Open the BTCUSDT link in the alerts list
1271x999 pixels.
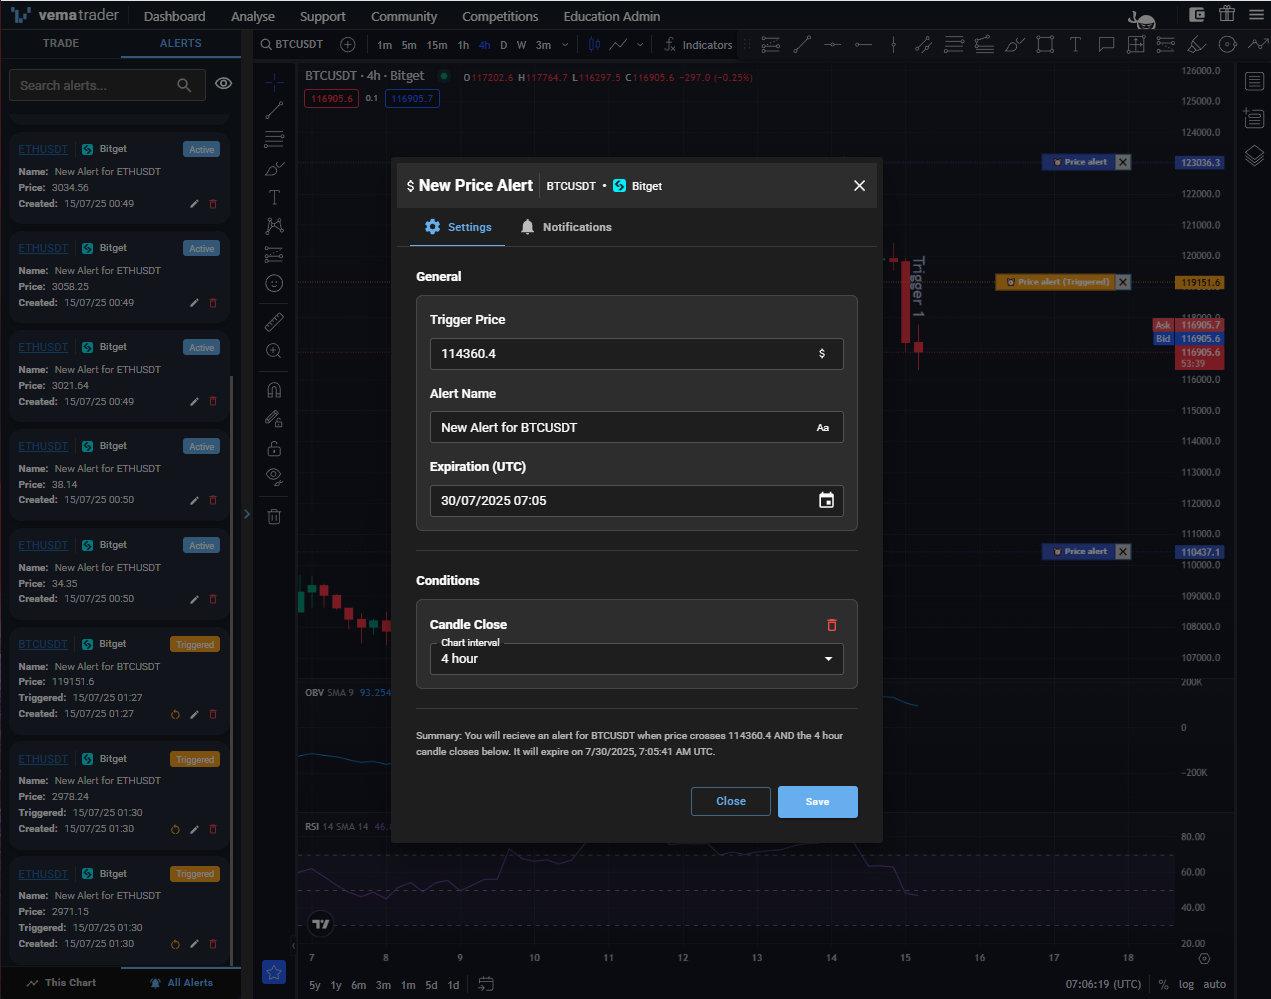point(43,644)
